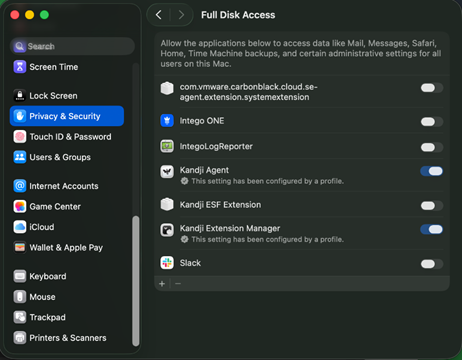This screenshot has height=360, width=462.
Task: Open Mouse settings
Action: pos(67,297)
